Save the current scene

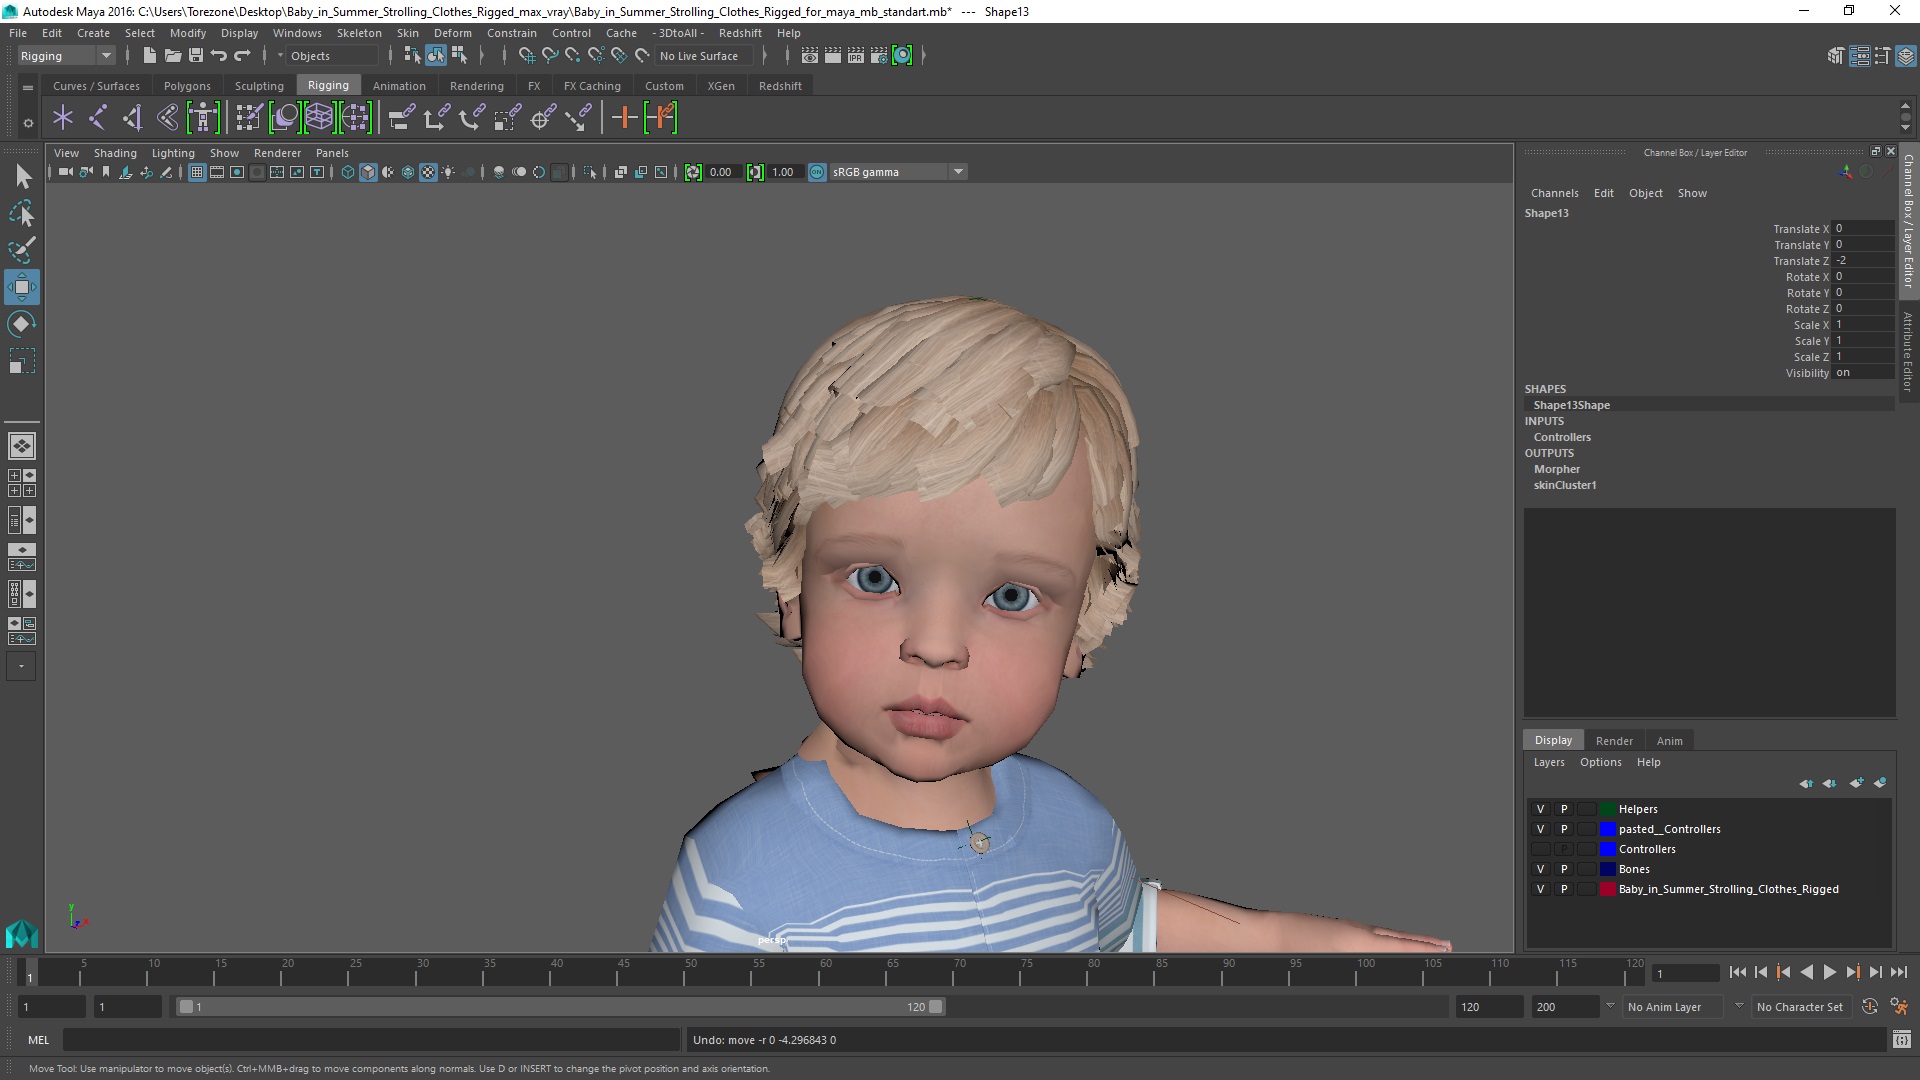point(196,56)
